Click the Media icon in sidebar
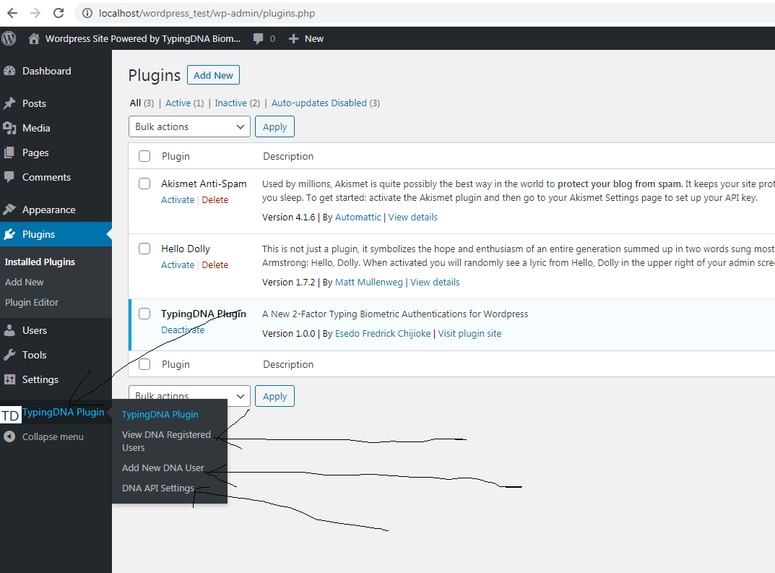The image size is (775, 573). coord(9,128)
